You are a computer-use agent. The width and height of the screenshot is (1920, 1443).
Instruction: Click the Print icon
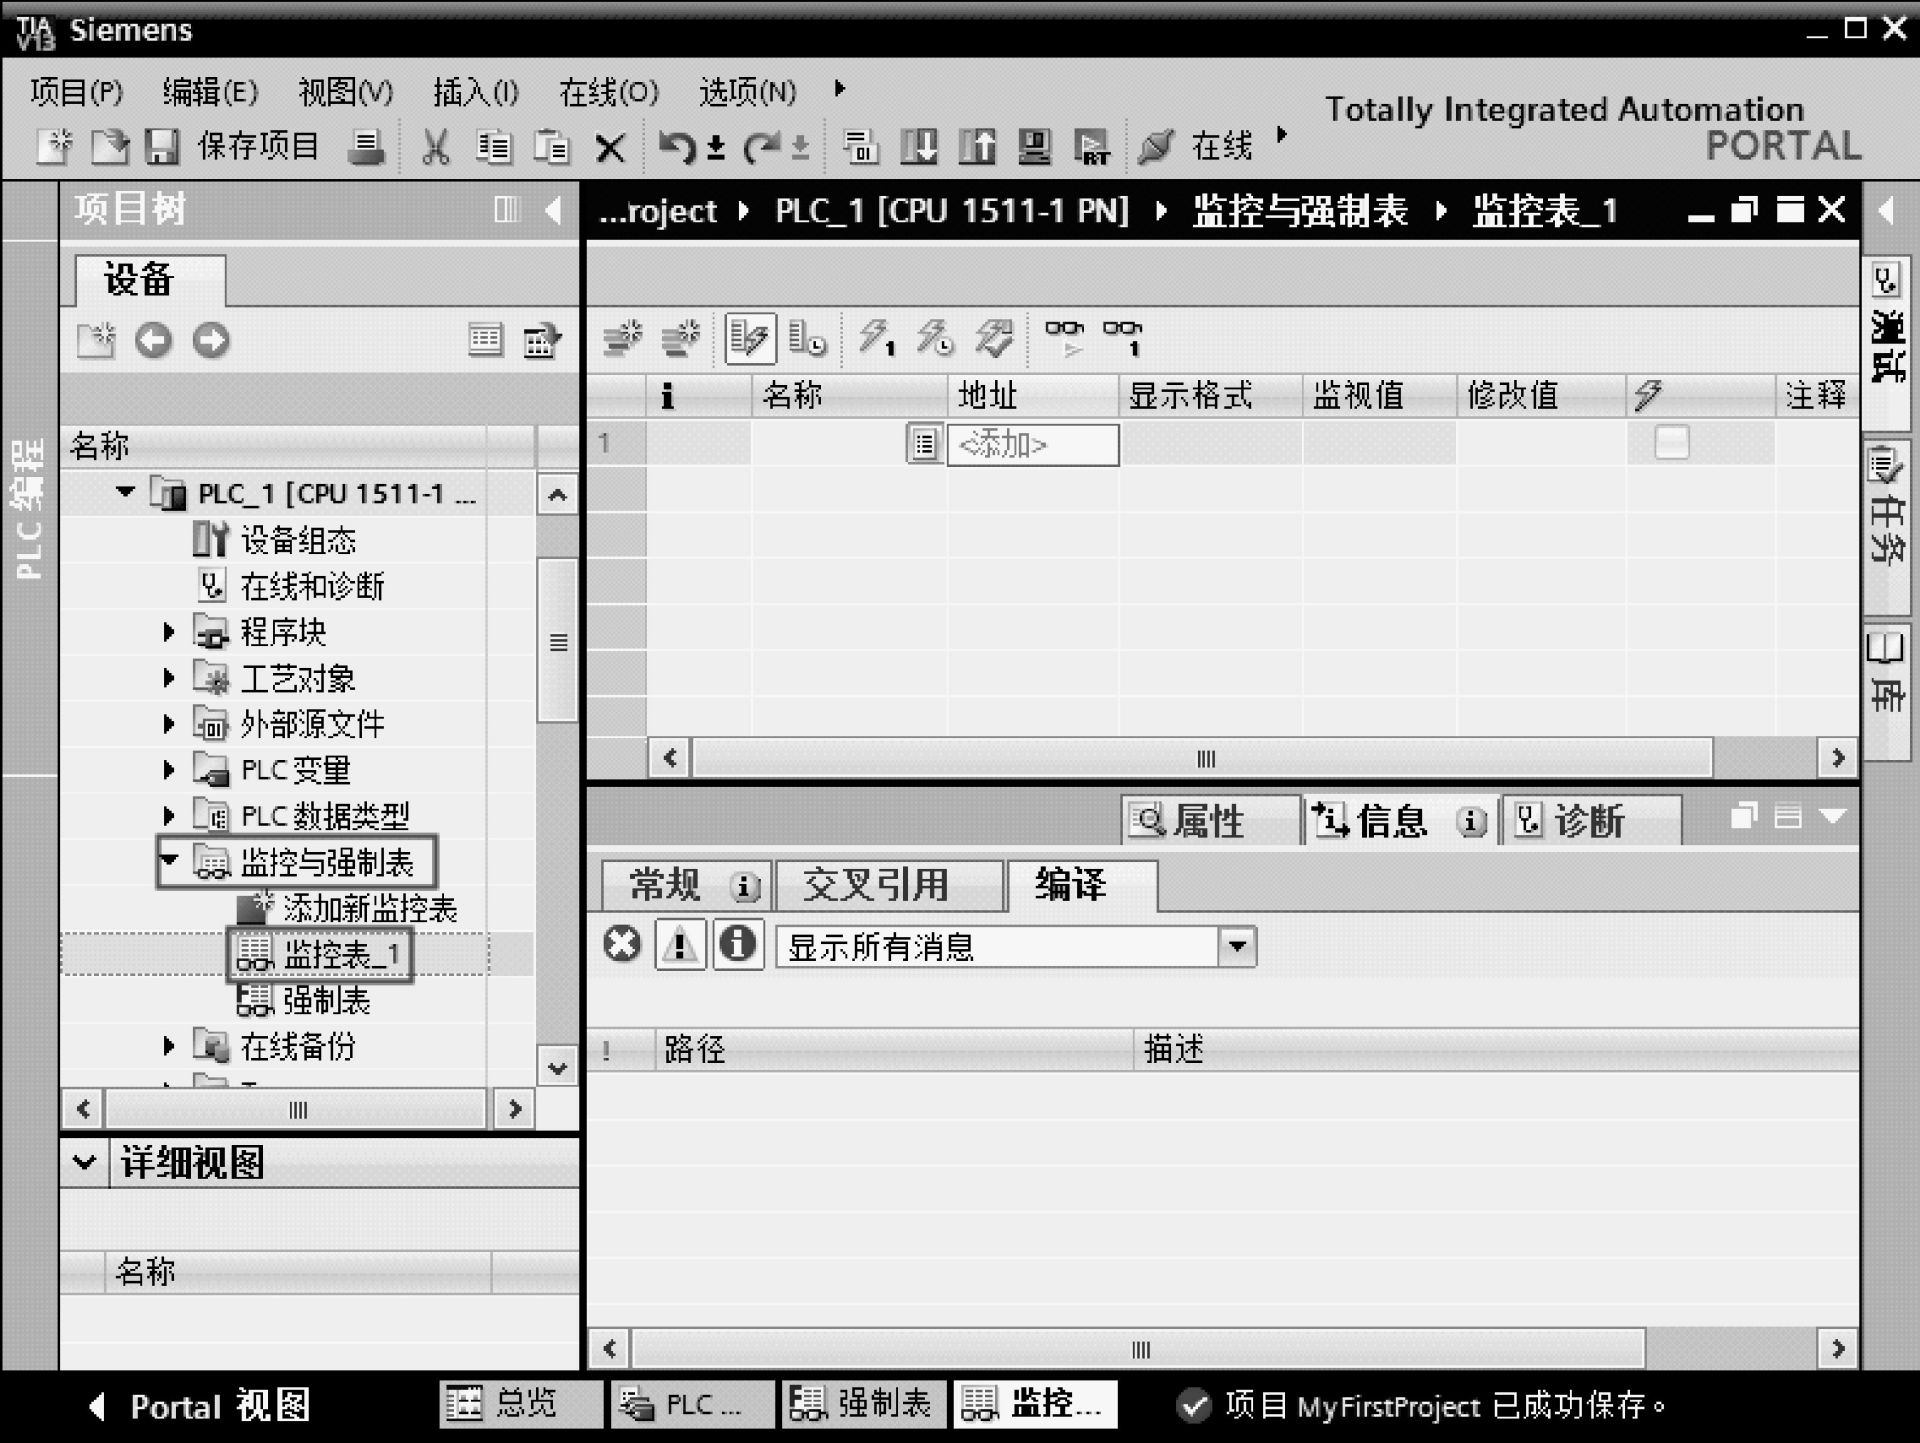click(x=366, y=148)
